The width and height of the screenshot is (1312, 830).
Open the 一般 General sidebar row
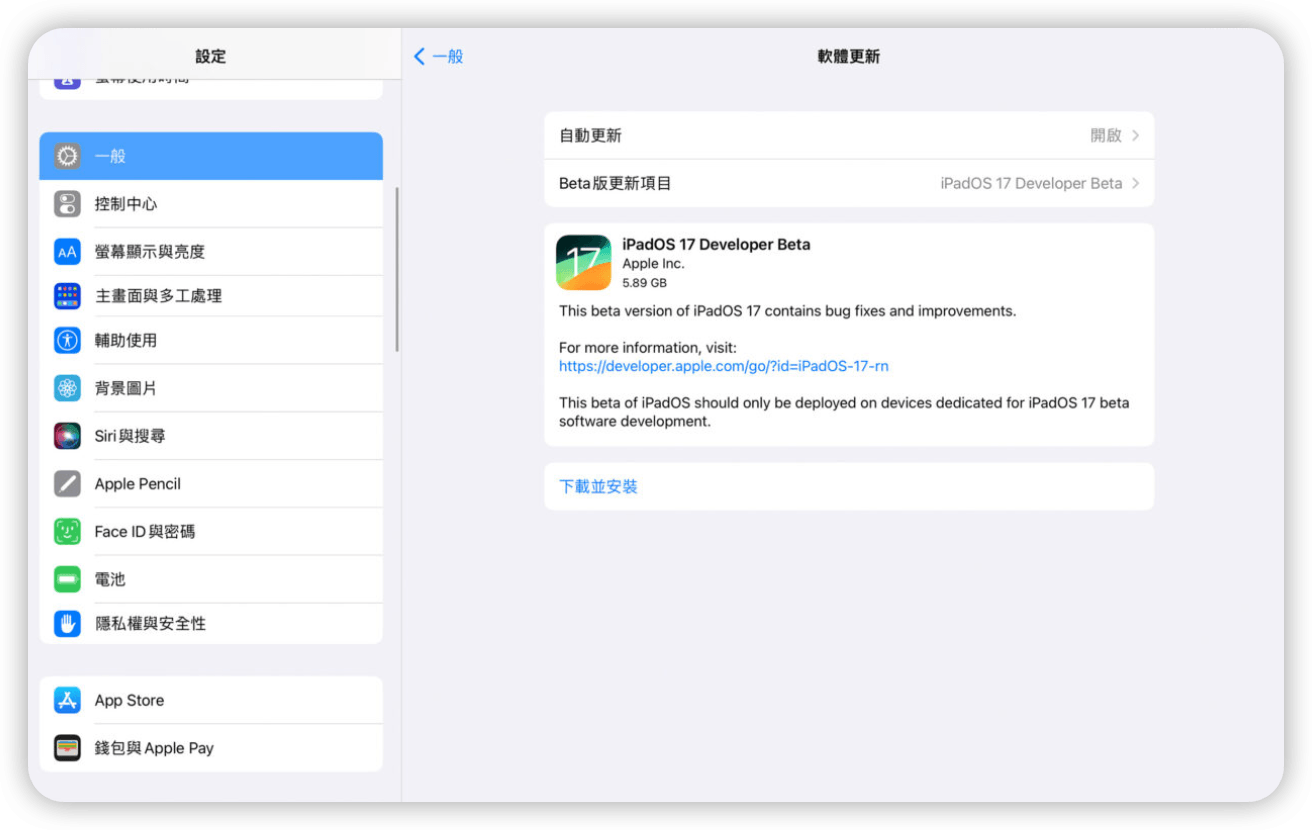pyautogui.click(x=211, y=156)
